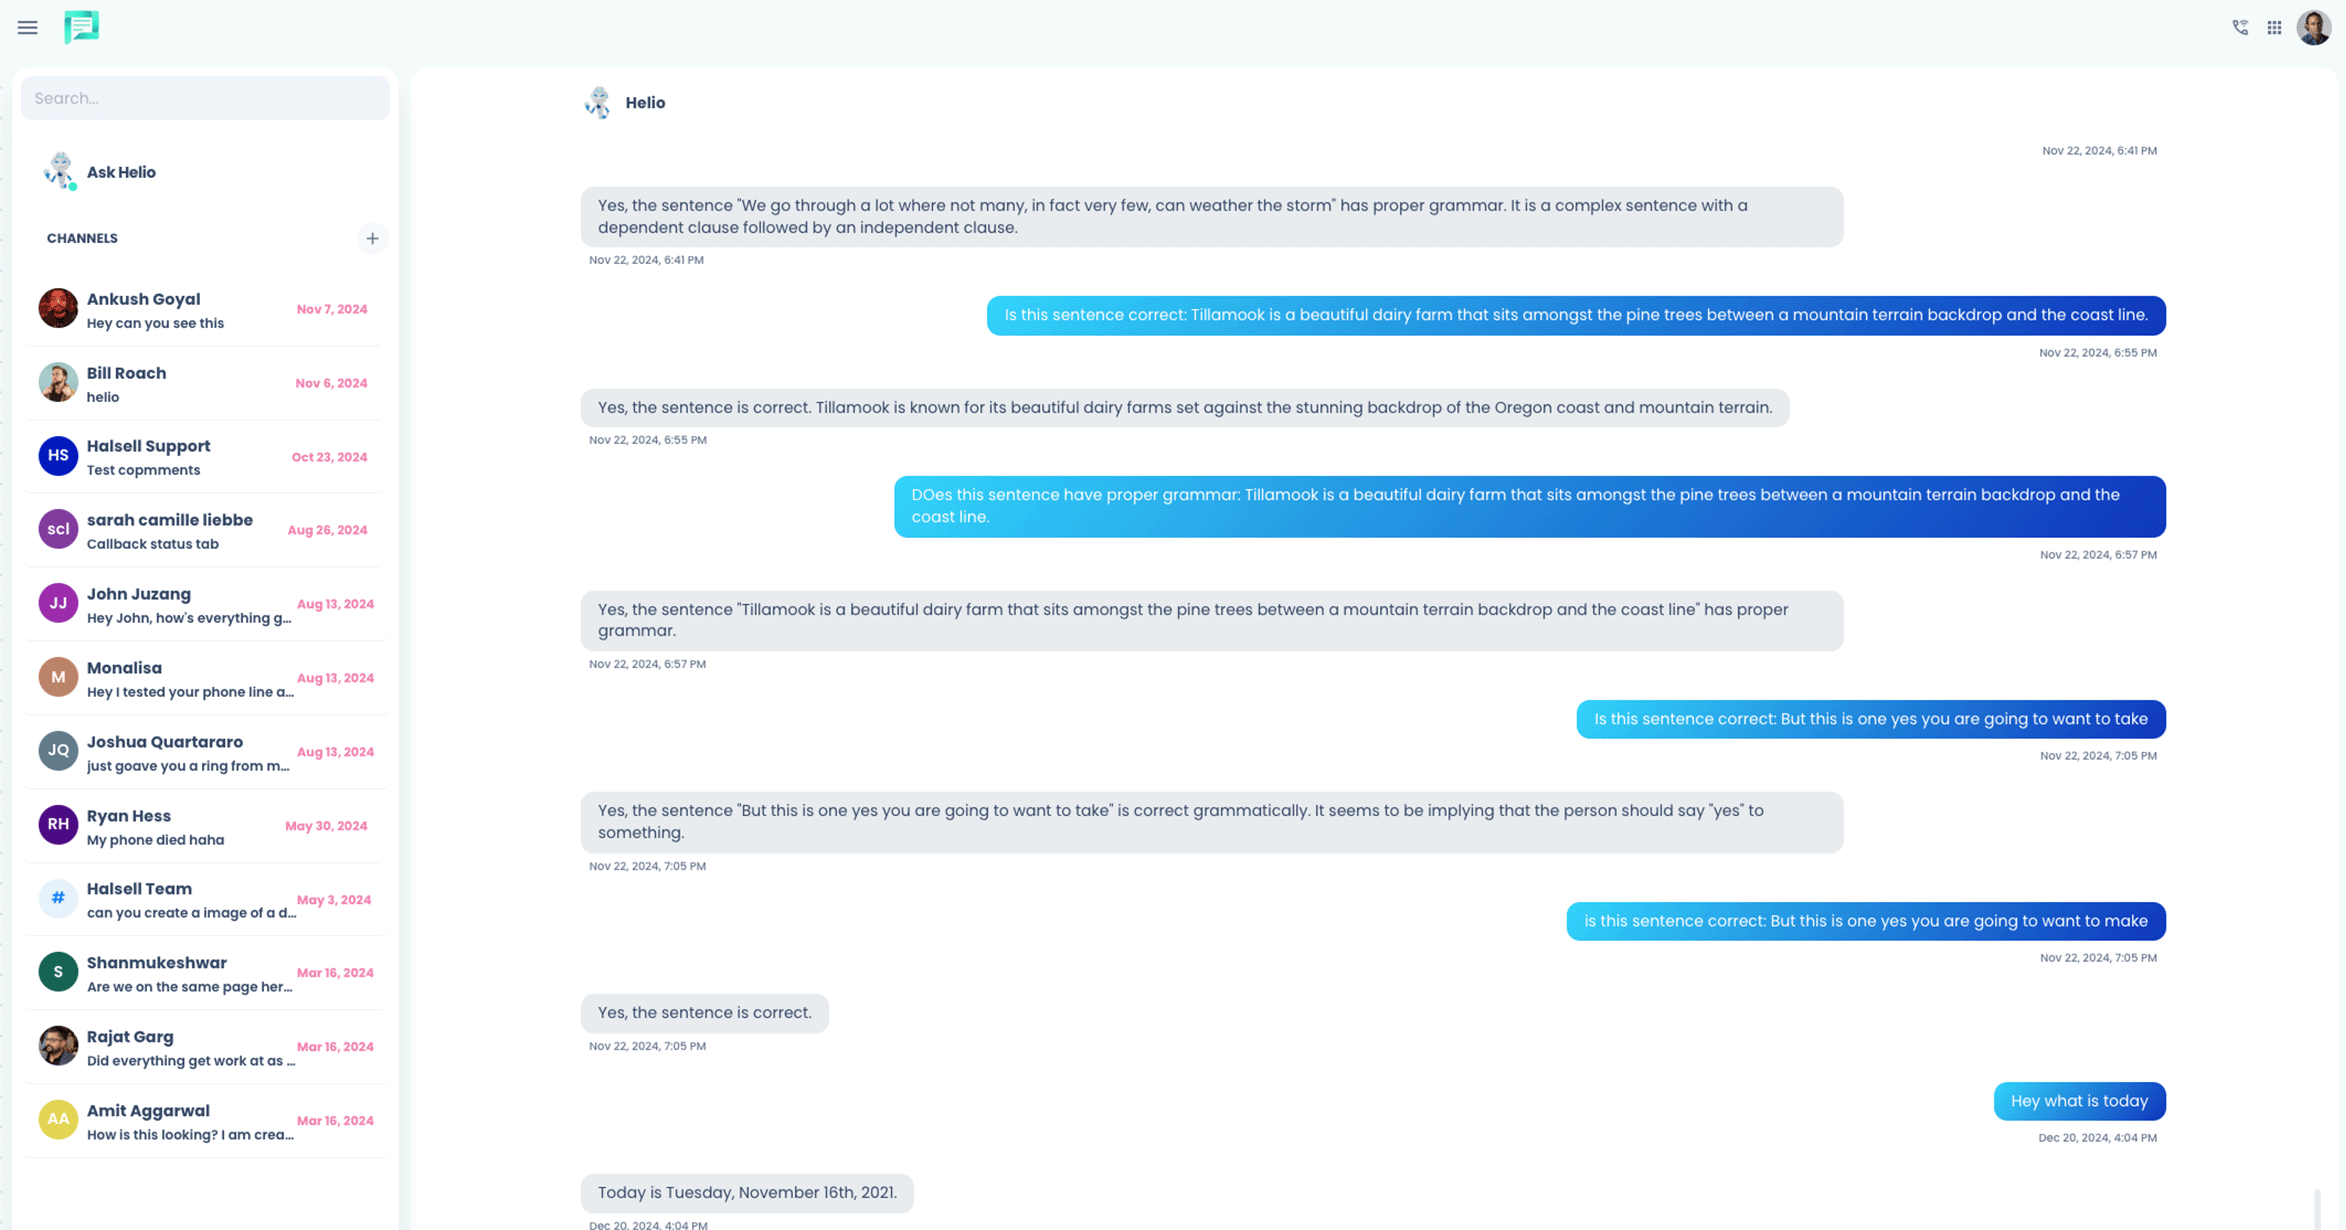The height and width of the screenshot is (1230, 2346).
Task: Open the Ryan Hess conversation
Action: (205, 827)
